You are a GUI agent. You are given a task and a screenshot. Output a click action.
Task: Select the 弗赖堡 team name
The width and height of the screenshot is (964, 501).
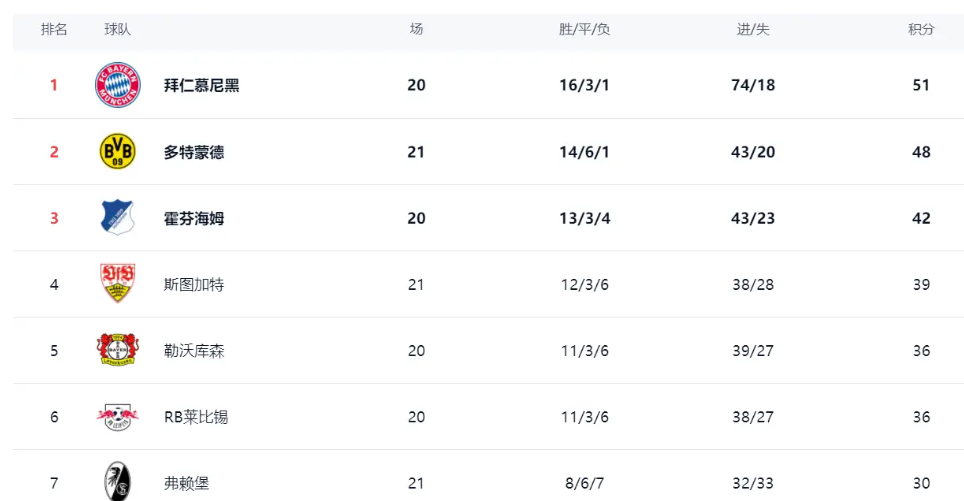(x=187, y=484)
